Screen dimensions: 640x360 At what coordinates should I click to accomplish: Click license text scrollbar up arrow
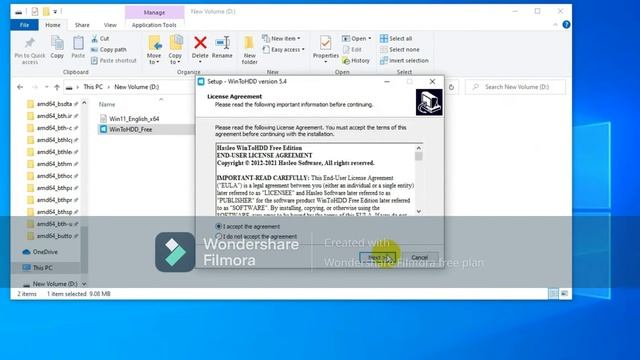pyautogui.click(x=418, y=148)
